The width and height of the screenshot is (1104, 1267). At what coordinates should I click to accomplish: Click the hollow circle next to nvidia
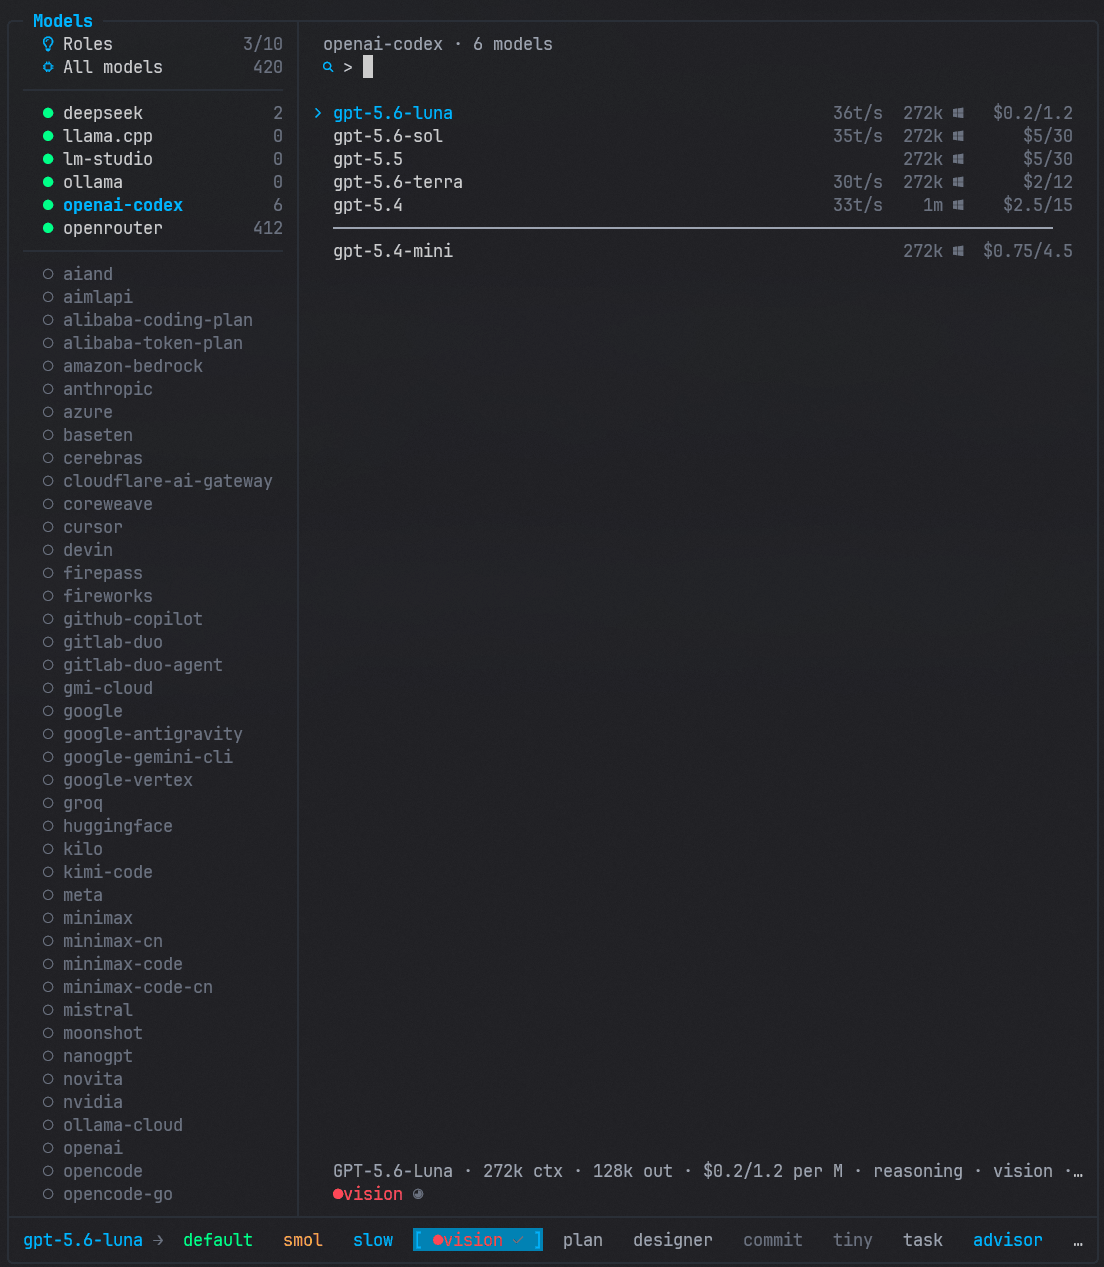coord(48,1102)
